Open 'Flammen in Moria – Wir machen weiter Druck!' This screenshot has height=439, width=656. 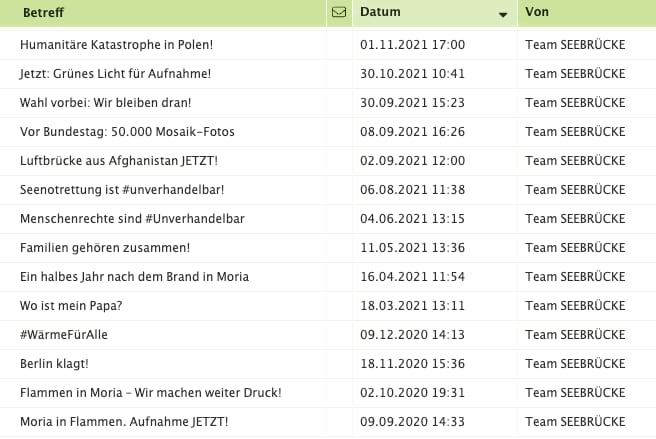click(150, 393)
